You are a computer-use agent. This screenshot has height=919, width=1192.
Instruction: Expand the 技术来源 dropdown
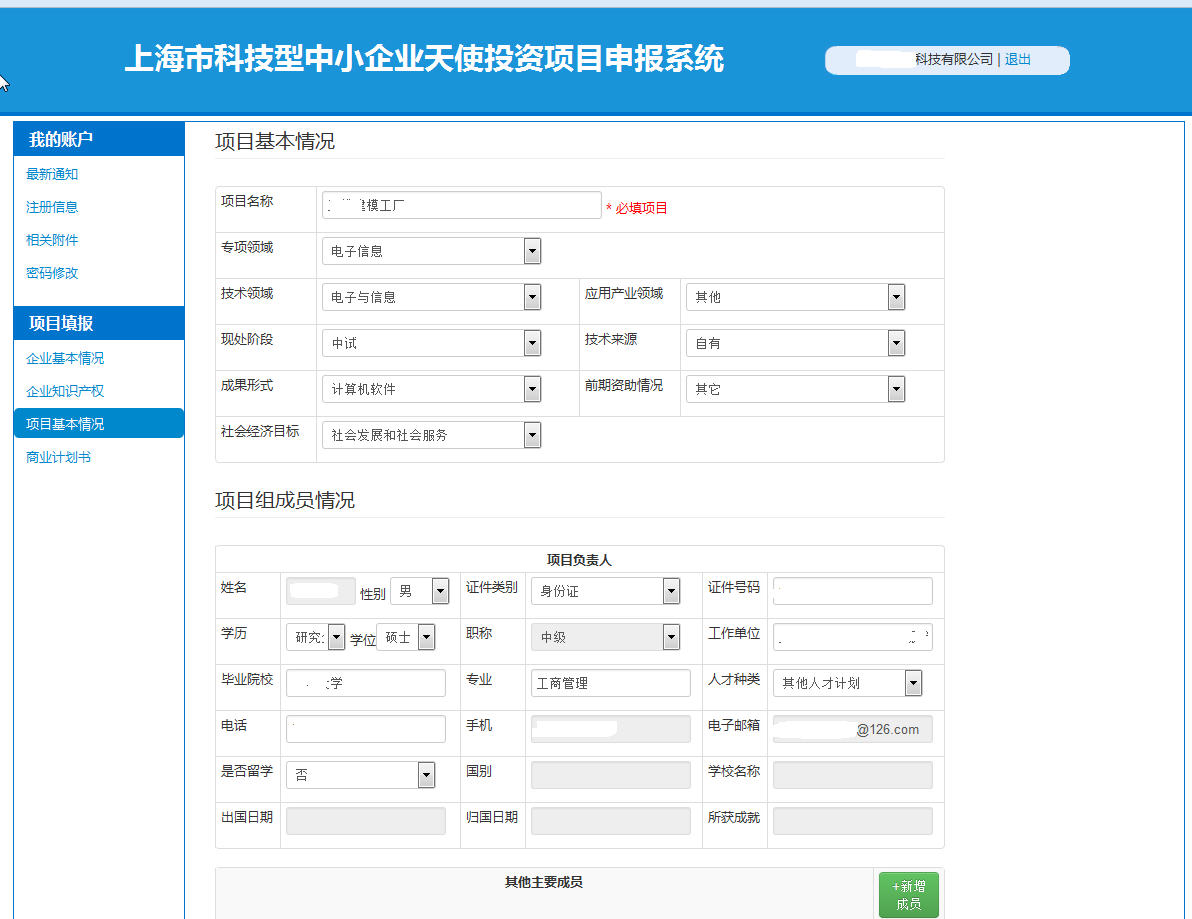(795, 343)
